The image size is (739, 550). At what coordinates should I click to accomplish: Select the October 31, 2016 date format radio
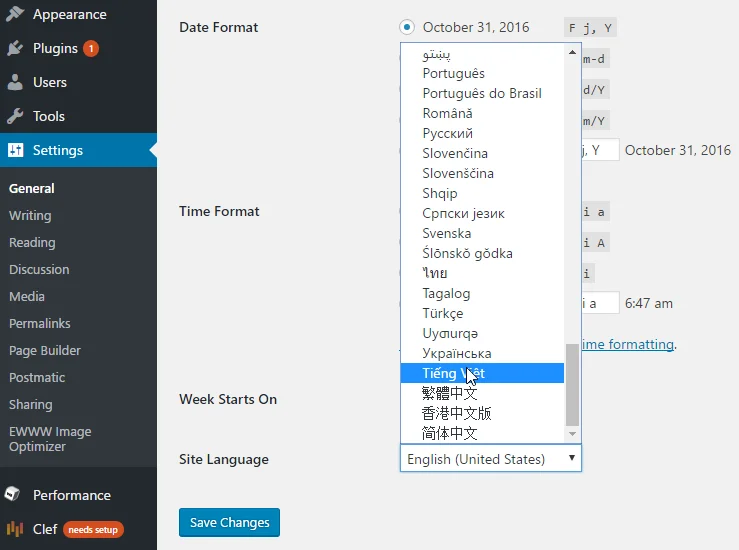pos(407,27)
